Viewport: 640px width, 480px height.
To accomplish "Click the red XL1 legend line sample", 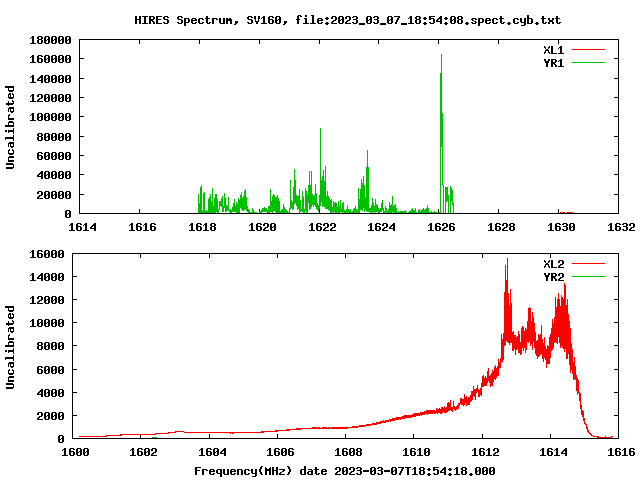I will pyautogui.click(x=588, y=50).
